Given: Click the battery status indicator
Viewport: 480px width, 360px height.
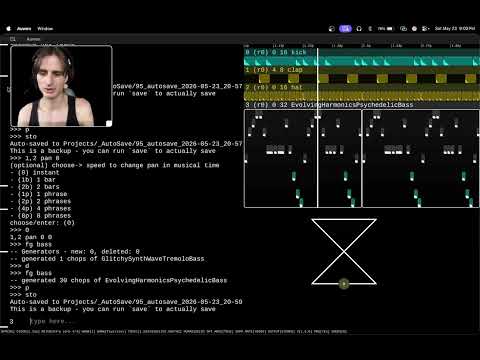Looking at the screenshot, I should pos(385,29).
